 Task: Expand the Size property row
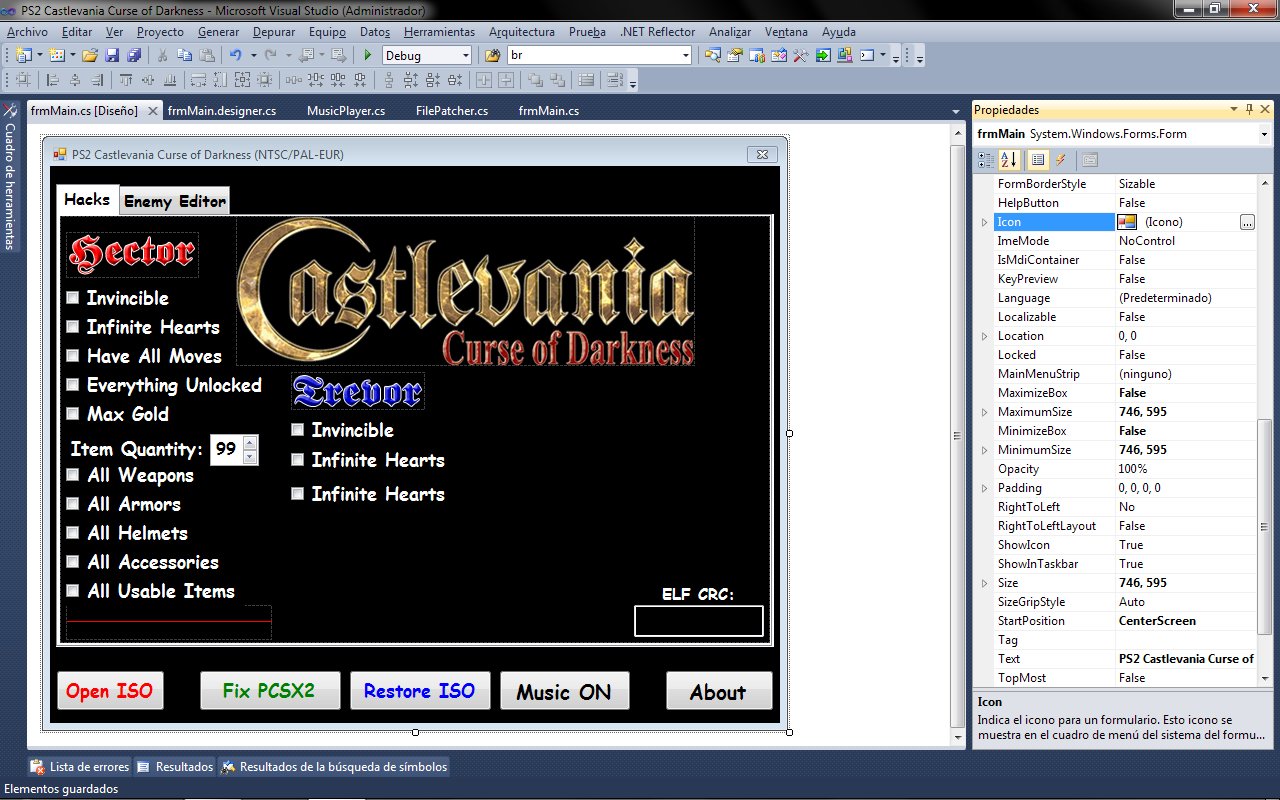(984, 583)
